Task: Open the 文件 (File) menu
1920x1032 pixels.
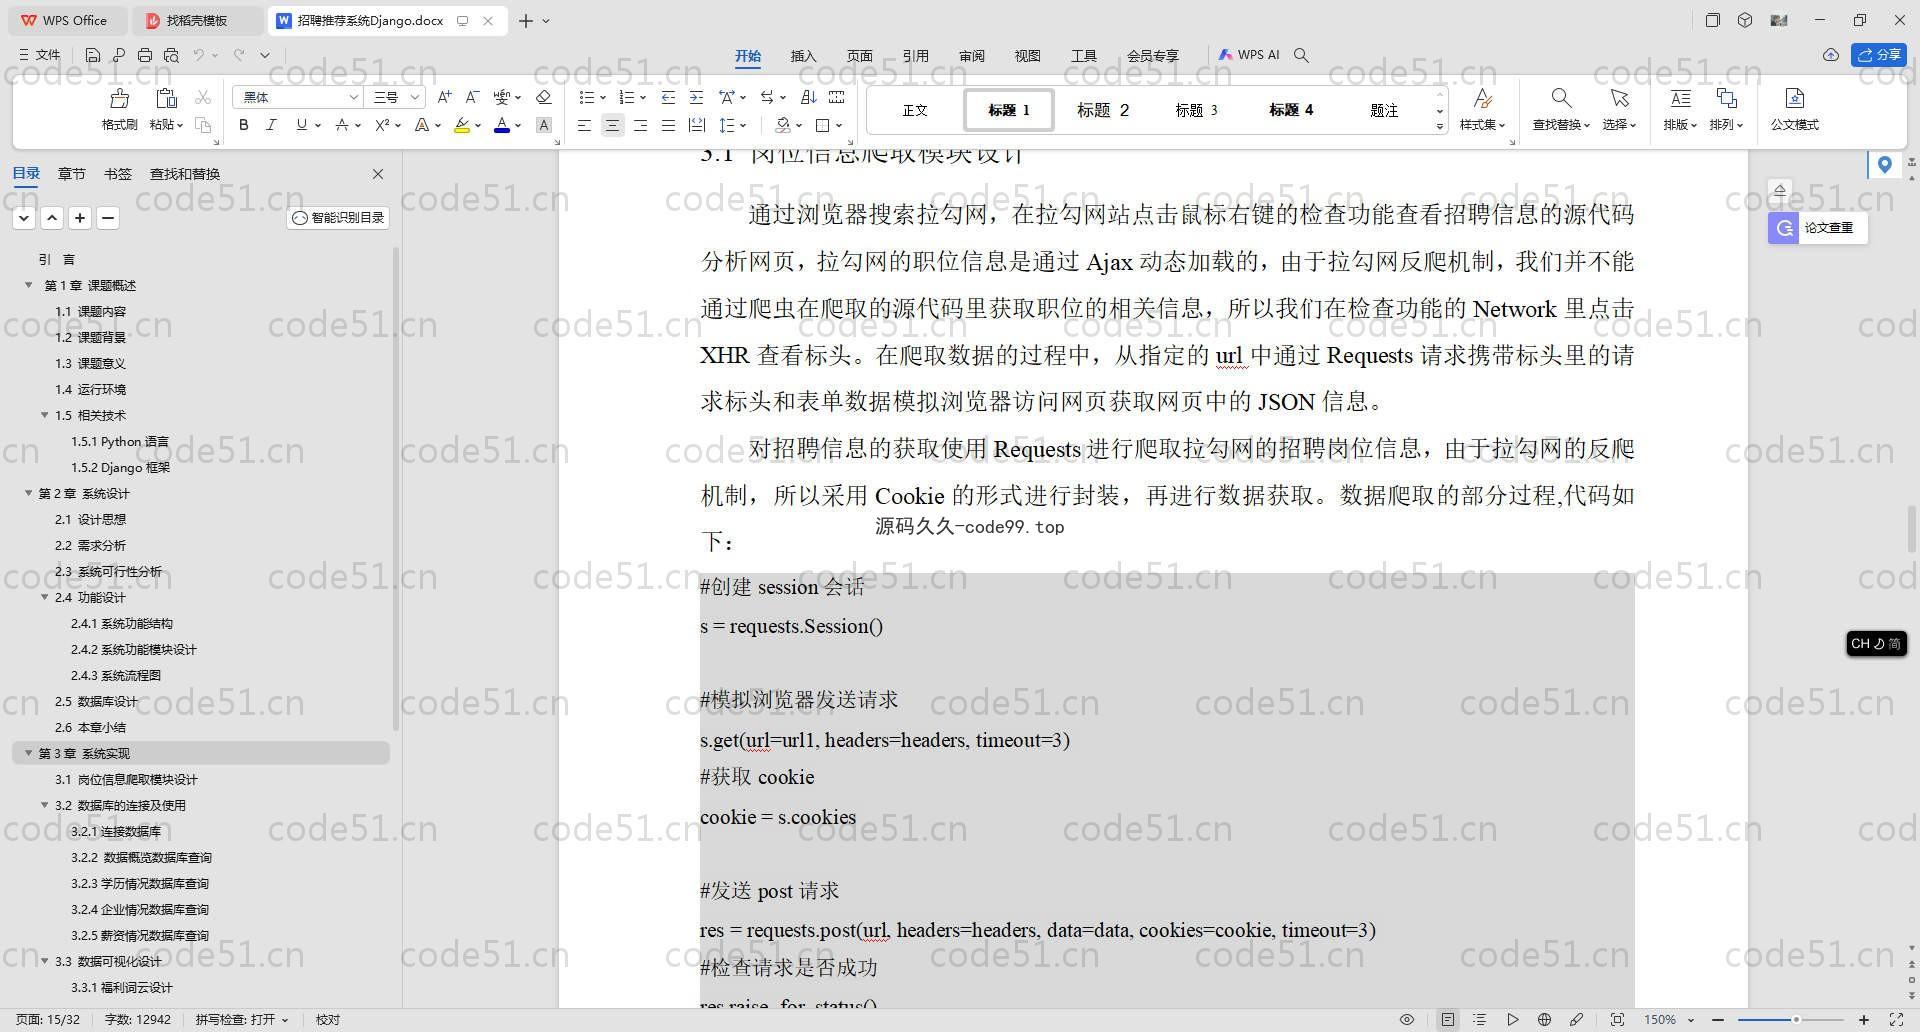Action: [x=40, y=55]
